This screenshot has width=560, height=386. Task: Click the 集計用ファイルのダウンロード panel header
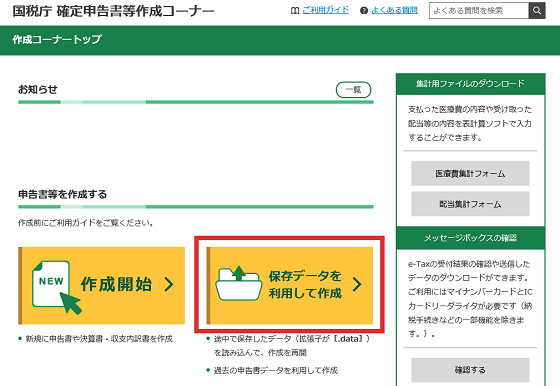tap(470, 84)
